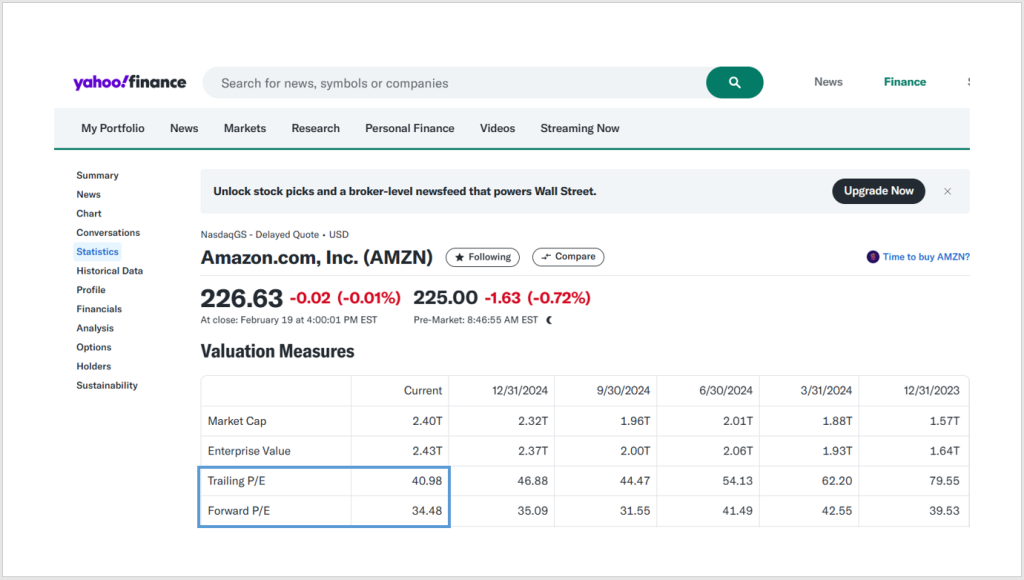Select Streaming Now in navigation bar
The image size is (1024, 580).
tap(580, 128)
